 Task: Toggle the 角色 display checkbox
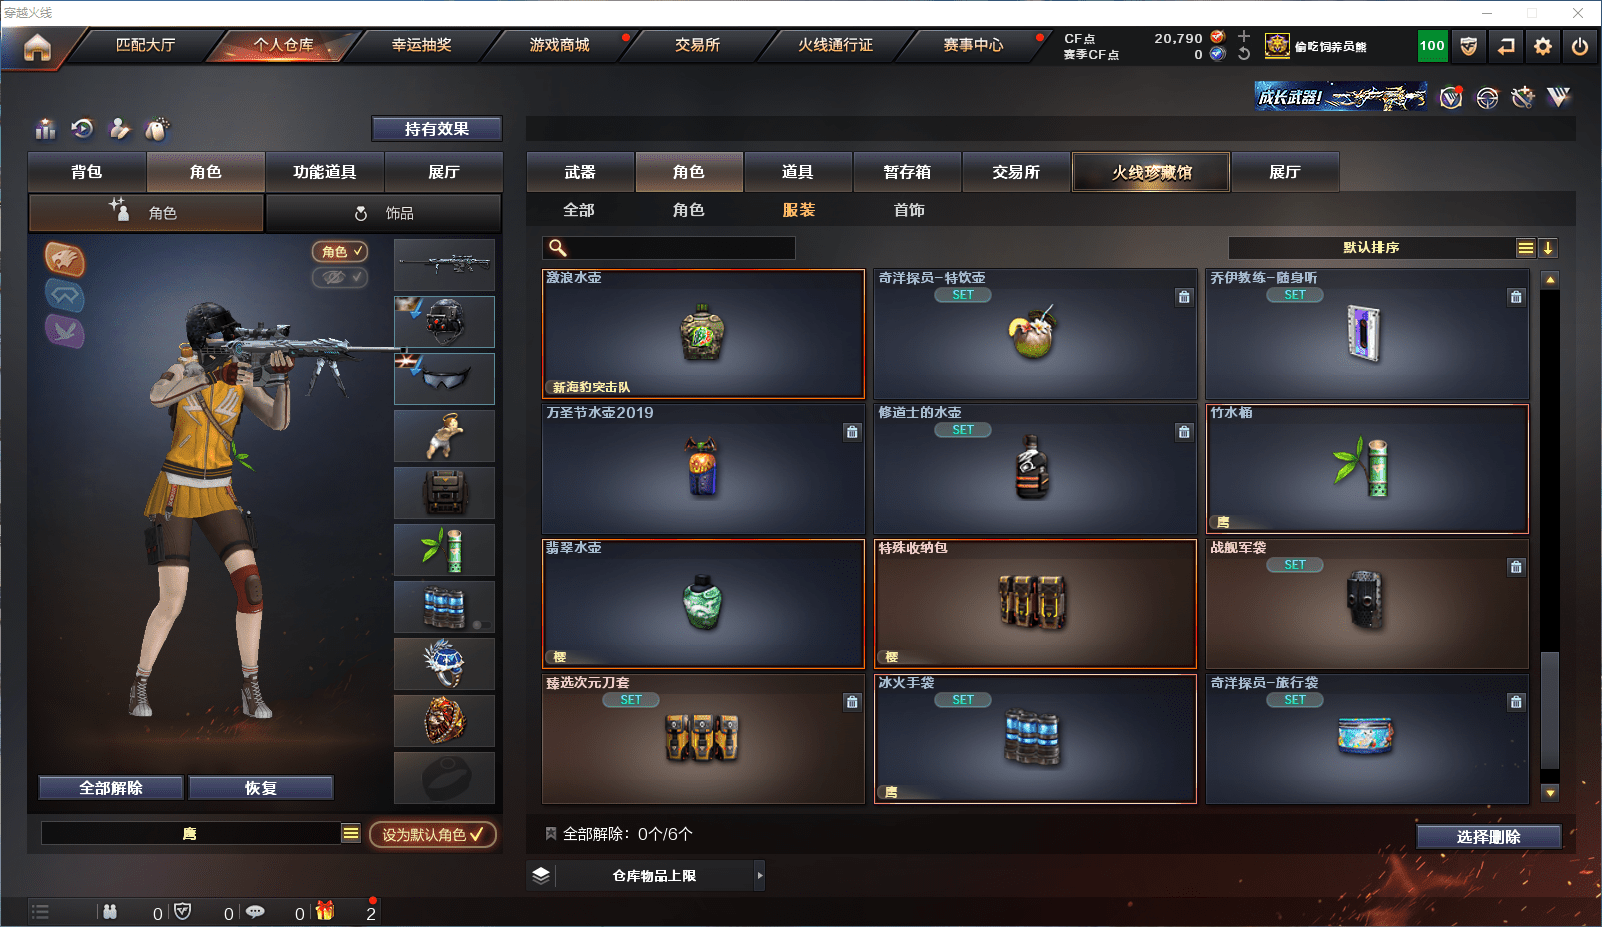point(340,252)
